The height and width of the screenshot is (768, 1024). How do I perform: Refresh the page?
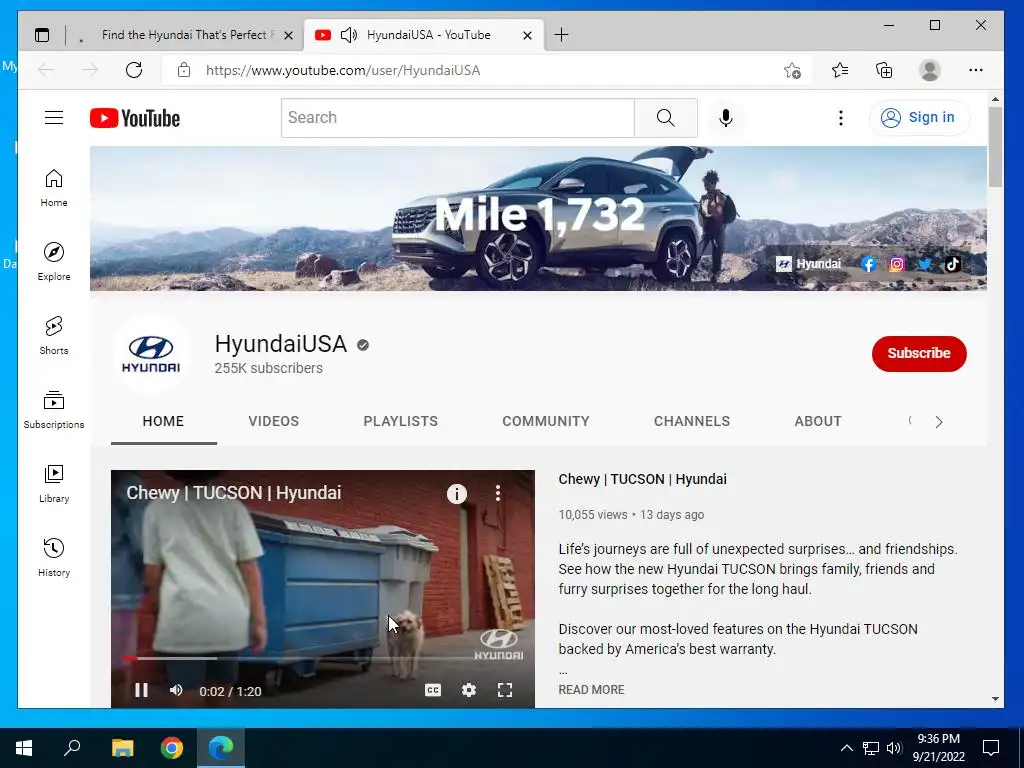click(x=134, y=70)
